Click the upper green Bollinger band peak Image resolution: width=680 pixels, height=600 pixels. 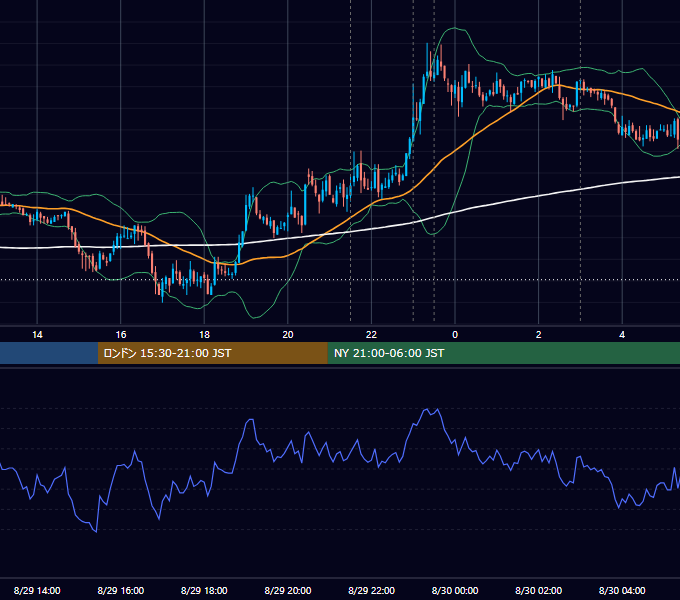[x=454, y=28]
